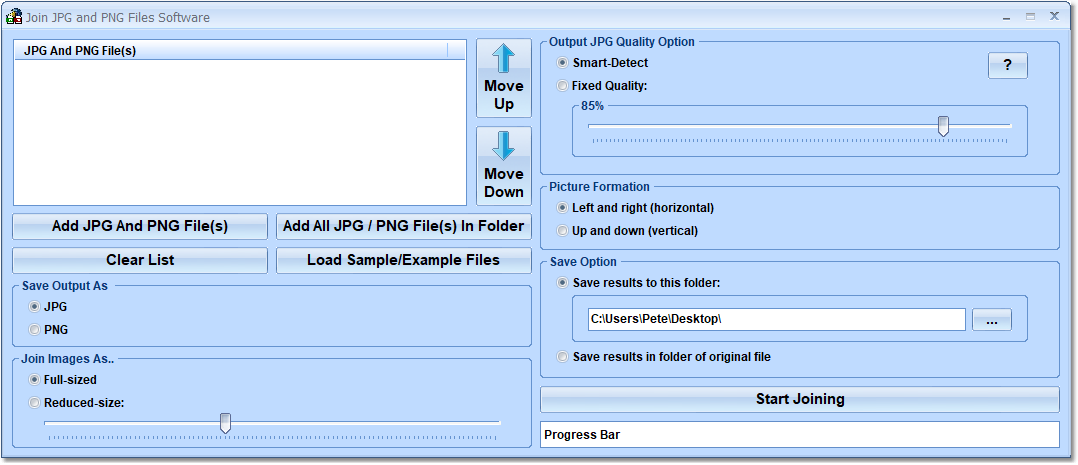Screen dimensions: 1078x465
Task: Click the output folder path field
Action: pyautogui.click(x=777, y=320)
